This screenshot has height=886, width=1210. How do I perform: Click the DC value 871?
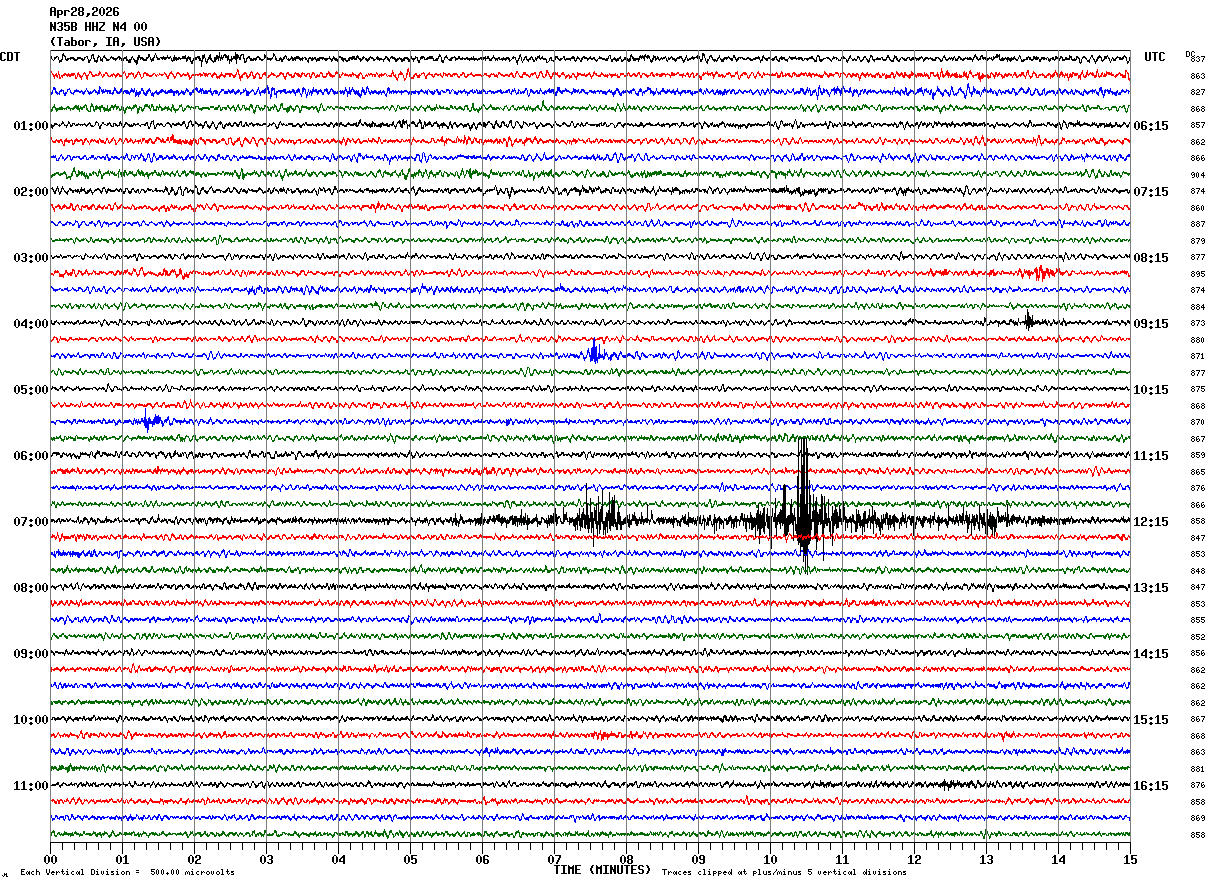(1197, 356)
